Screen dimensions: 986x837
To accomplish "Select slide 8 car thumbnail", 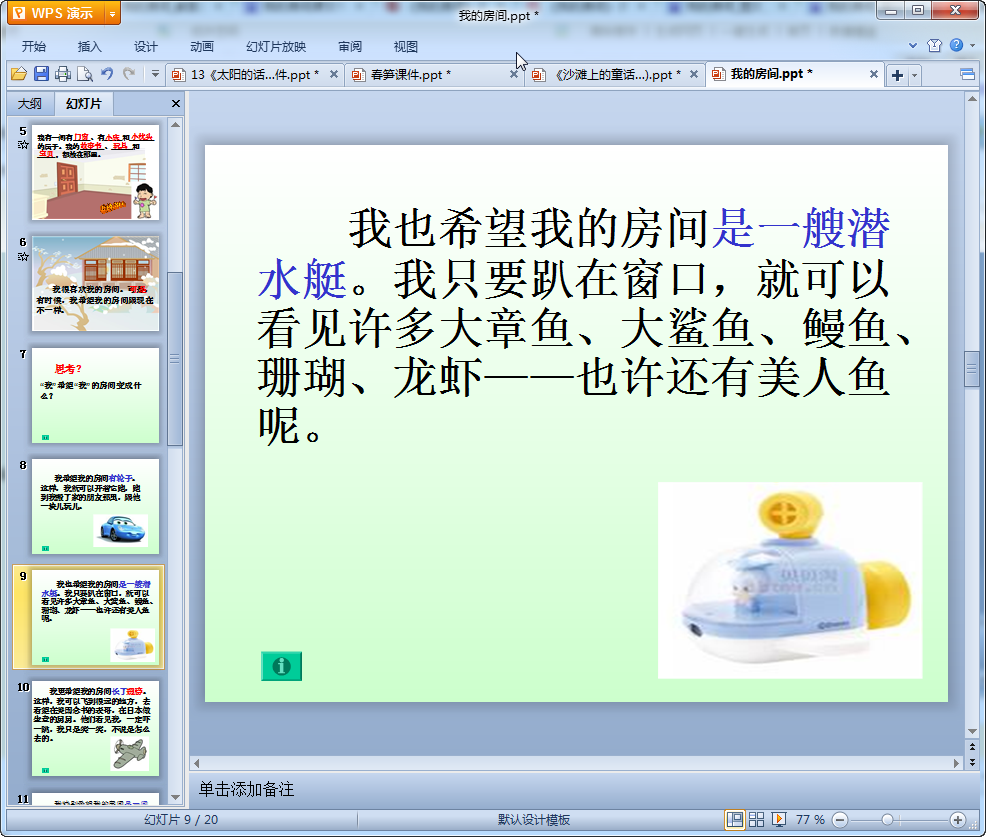I will (x=96, y=506).
